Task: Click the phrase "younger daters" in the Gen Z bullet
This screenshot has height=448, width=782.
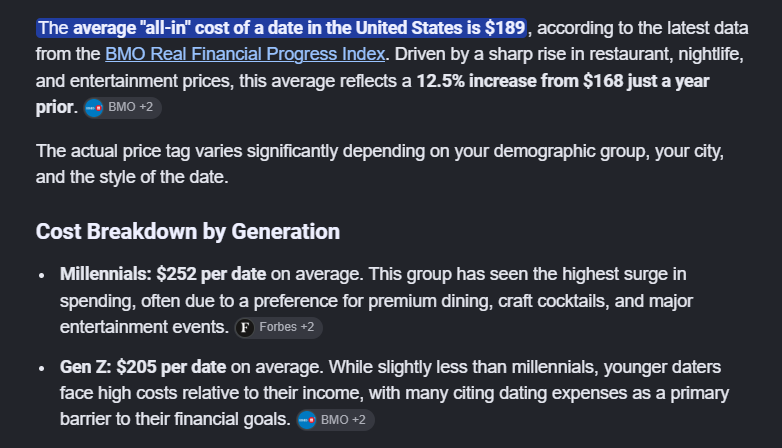Action: 662,367
